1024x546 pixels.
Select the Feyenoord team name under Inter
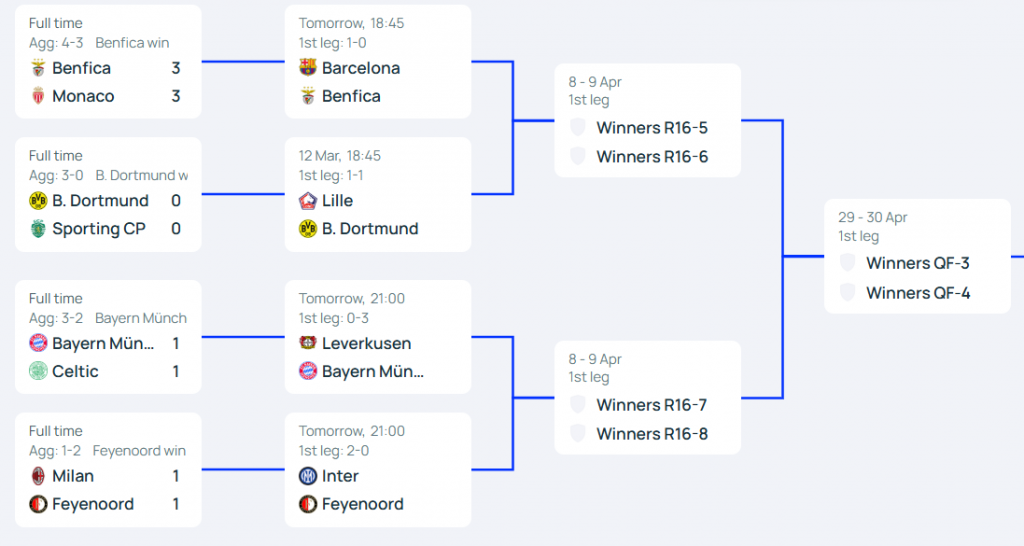(x=362, y=504)
